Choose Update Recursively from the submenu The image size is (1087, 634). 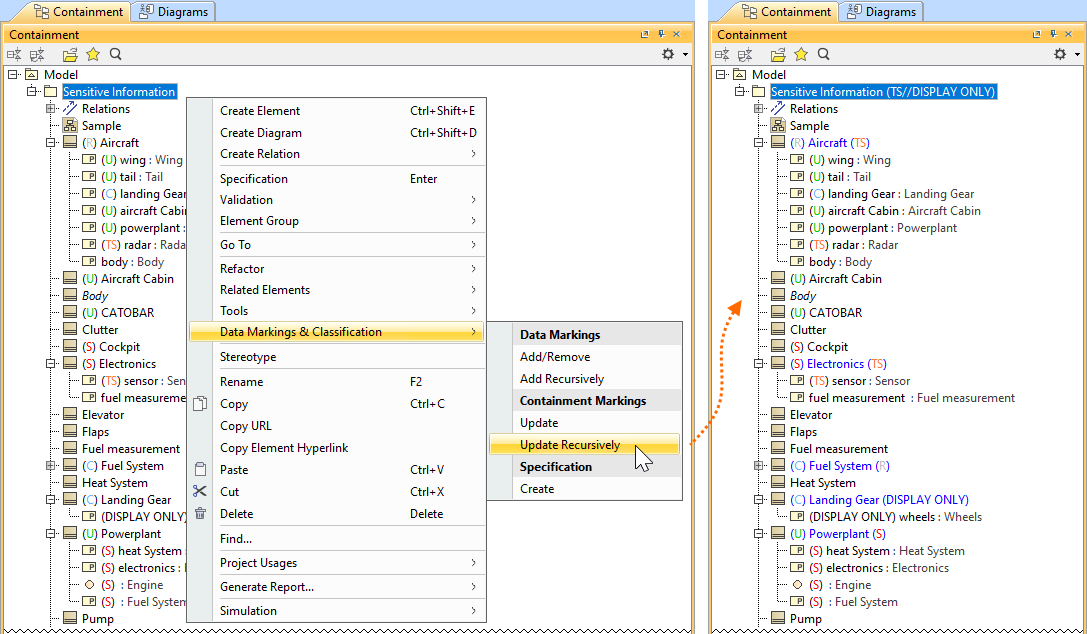(x=570, y=445)
